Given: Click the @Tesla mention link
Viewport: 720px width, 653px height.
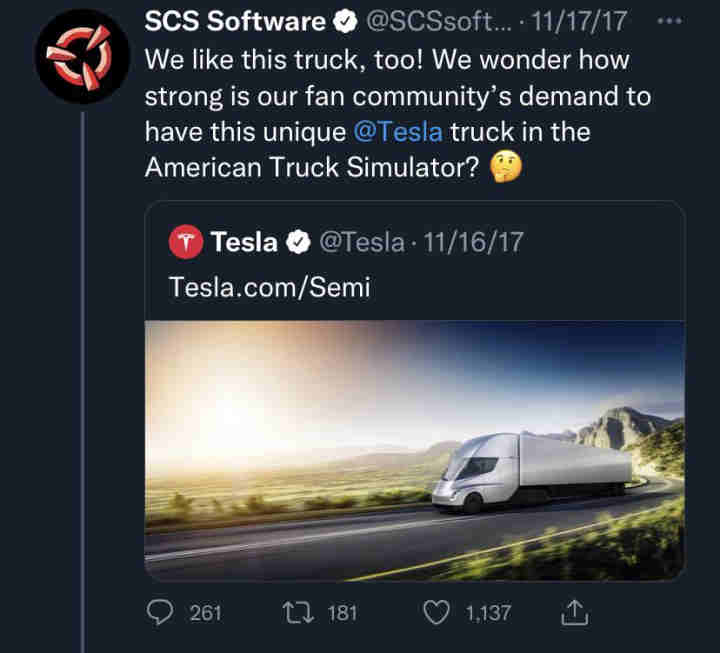Looking at the screenshot, I should coord(398,132).
